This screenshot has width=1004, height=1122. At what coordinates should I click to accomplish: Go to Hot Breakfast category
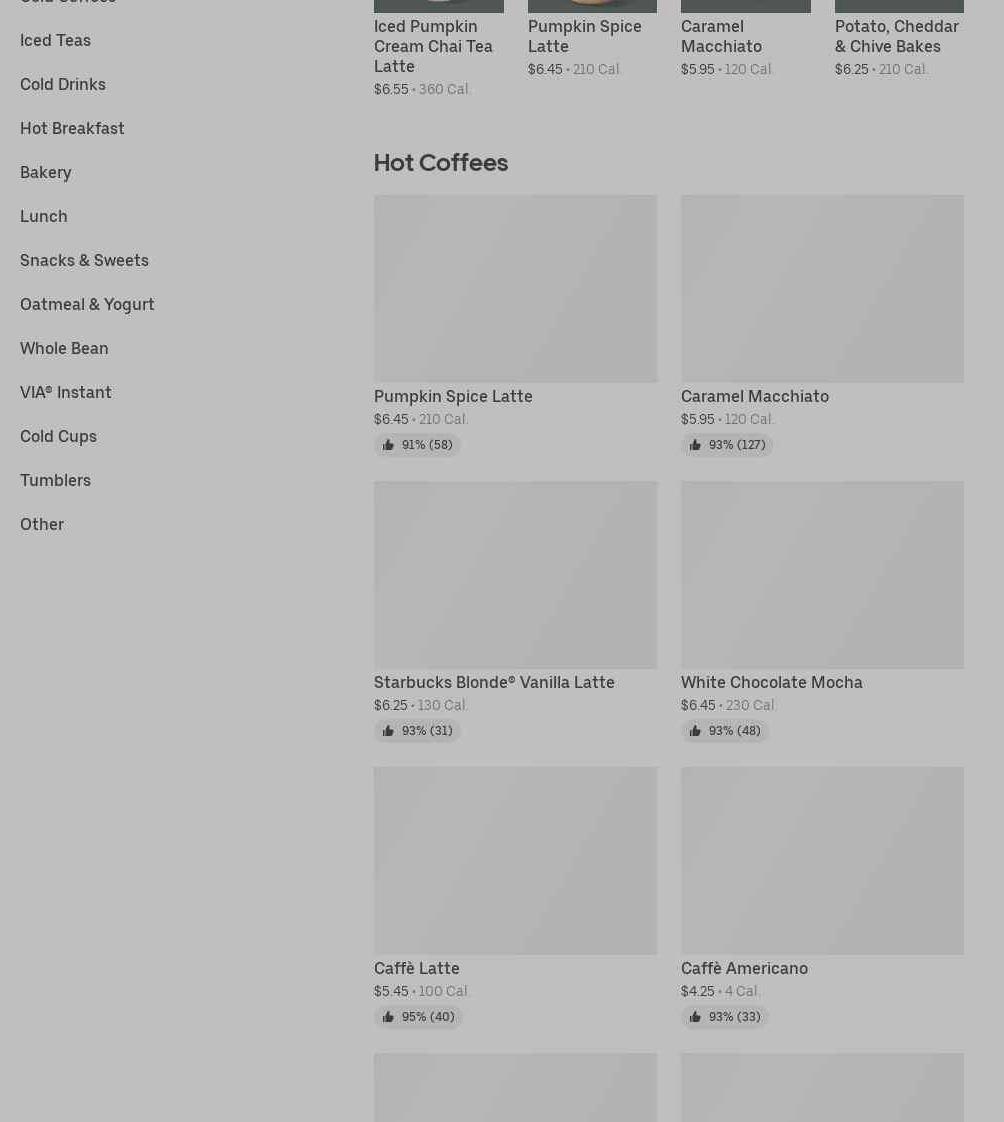click(x=72, y=128)
